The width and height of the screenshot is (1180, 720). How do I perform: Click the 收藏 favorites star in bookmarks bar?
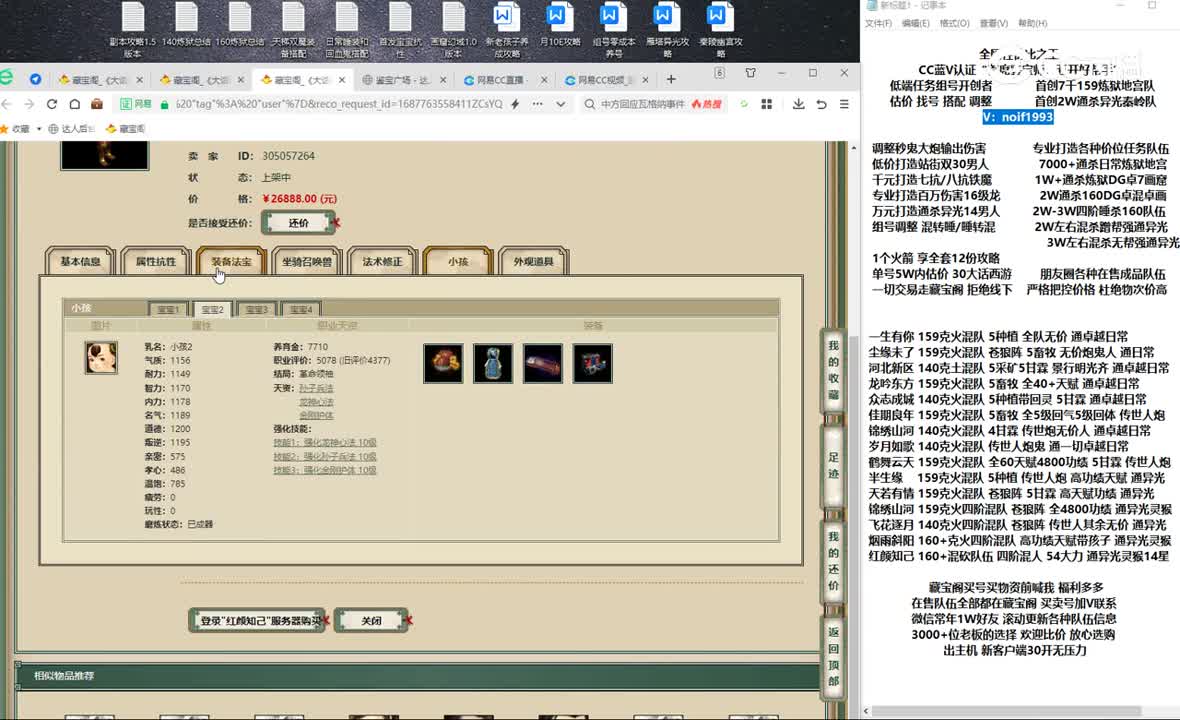[4, 129]
